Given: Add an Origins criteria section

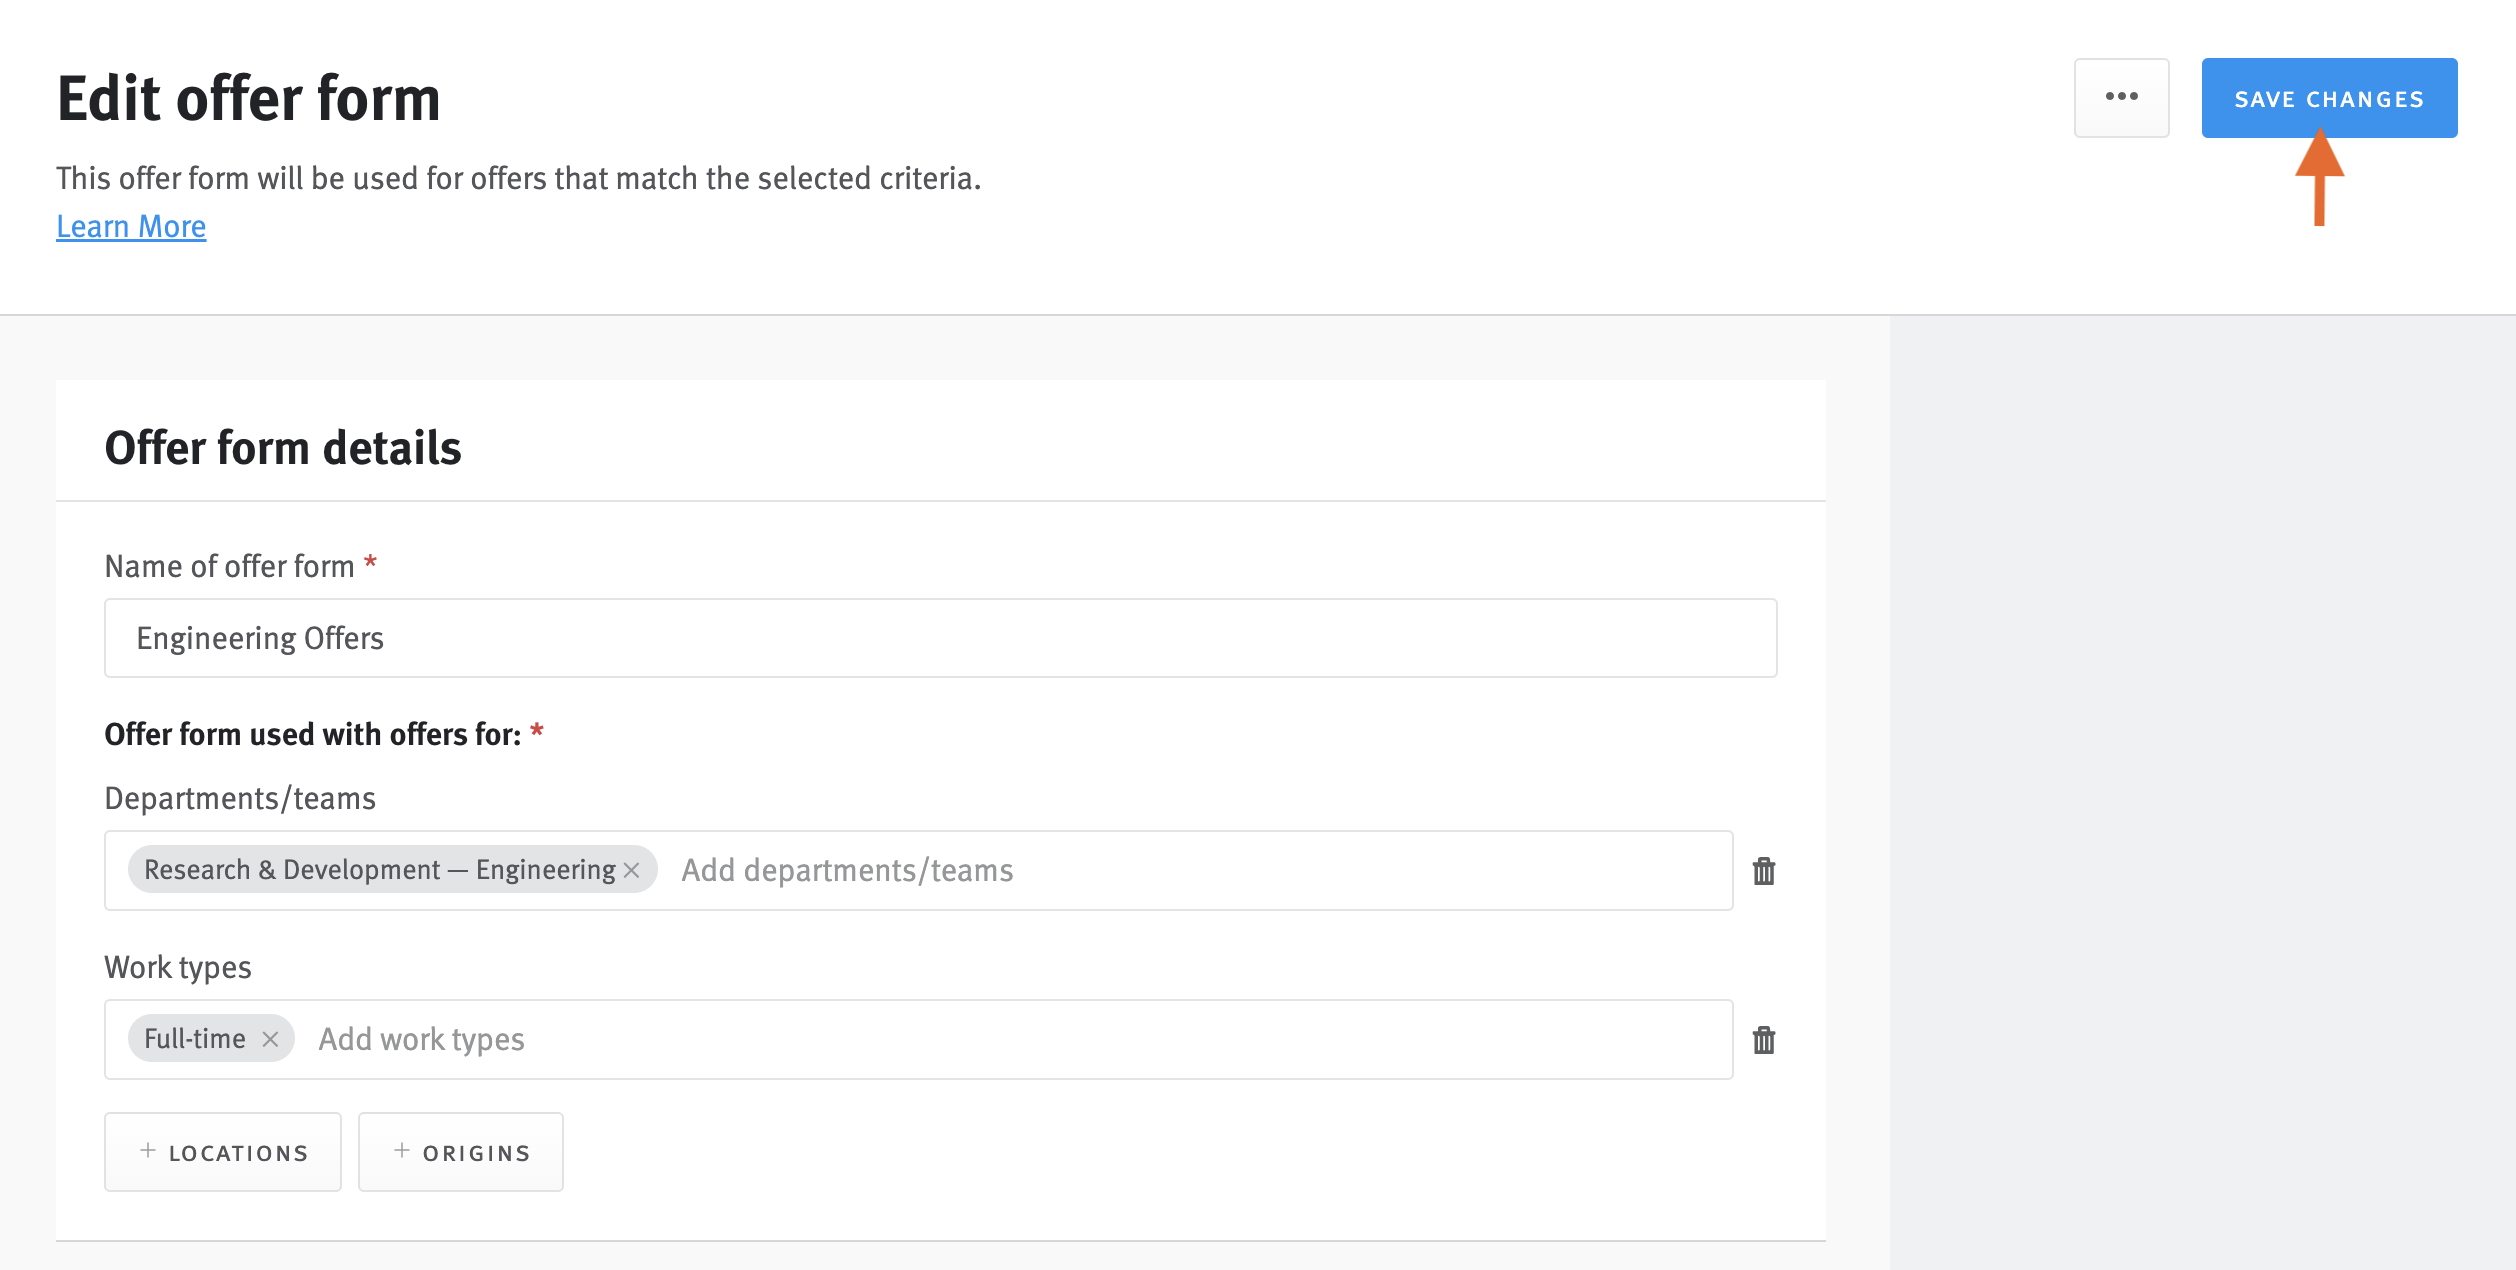Looking at the screenshot, I should 460,1151.
